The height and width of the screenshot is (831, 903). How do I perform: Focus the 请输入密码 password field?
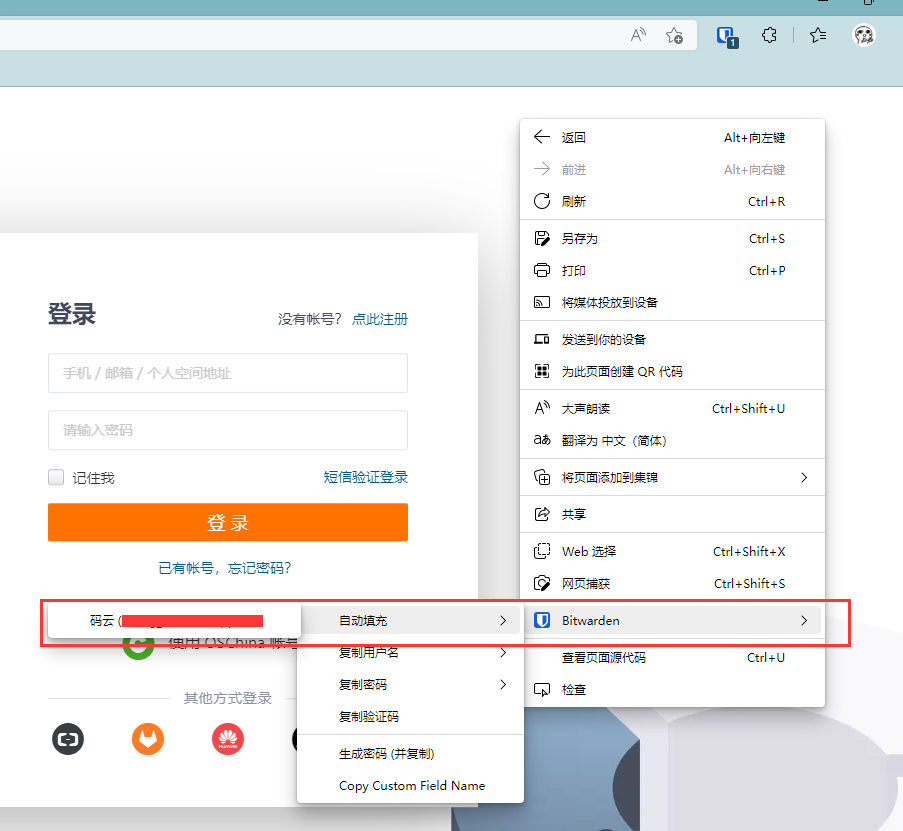(227, 430)
